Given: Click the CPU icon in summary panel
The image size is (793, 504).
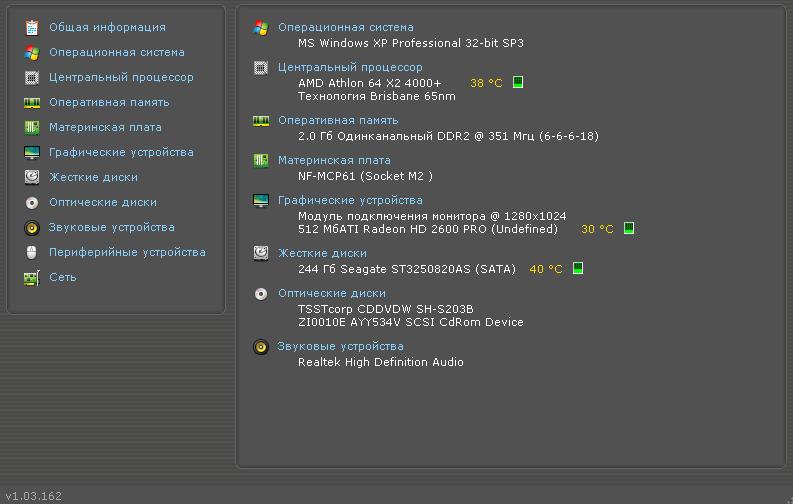Looking at the screenshot, I should coord(261,68).
